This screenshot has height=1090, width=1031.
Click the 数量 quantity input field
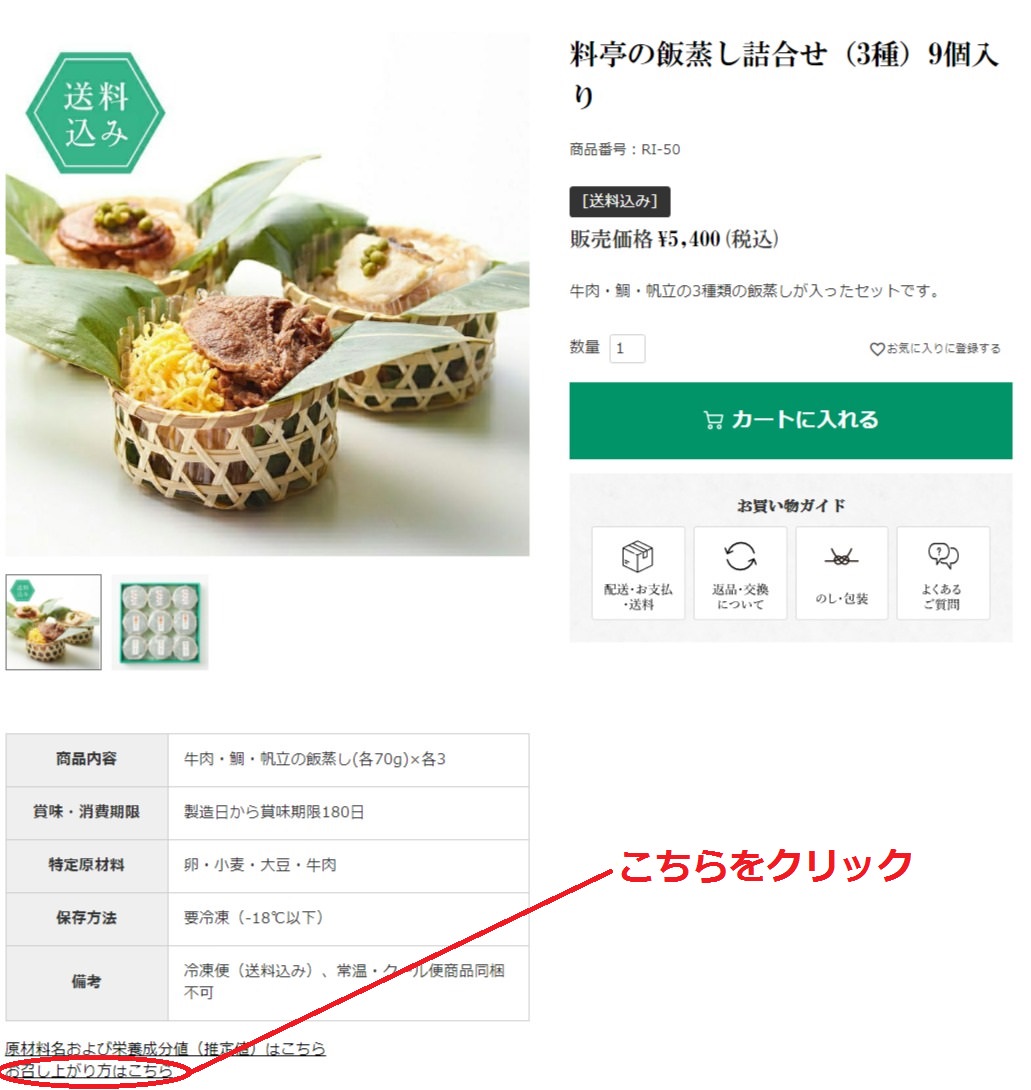click(x=627, y=348)
